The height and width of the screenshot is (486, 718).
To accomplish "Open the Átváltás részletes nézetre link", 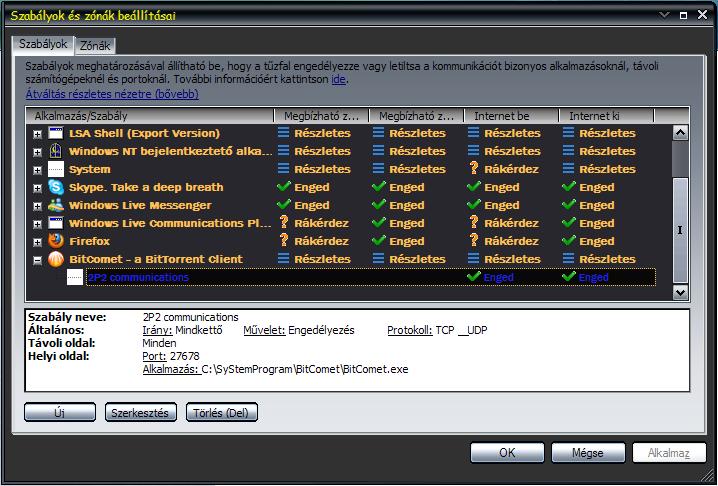I will pos(112,94).
